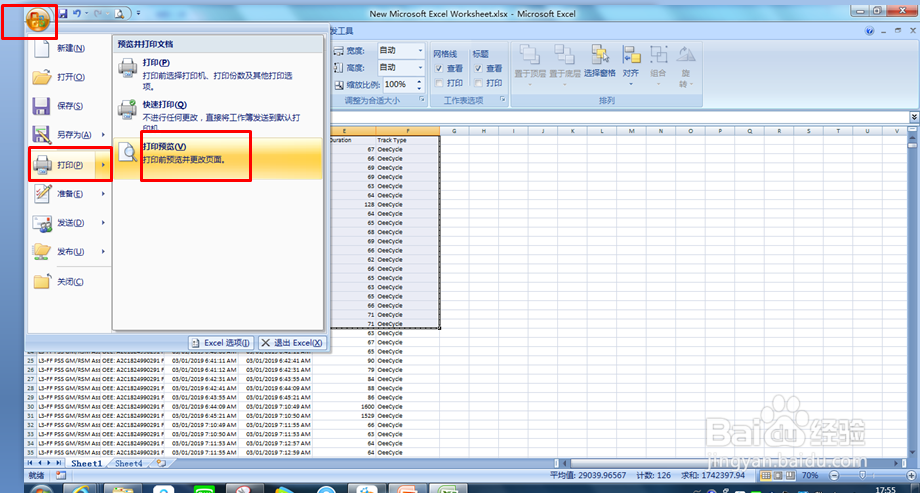Click the 70% zoom level

click(810, 475)
